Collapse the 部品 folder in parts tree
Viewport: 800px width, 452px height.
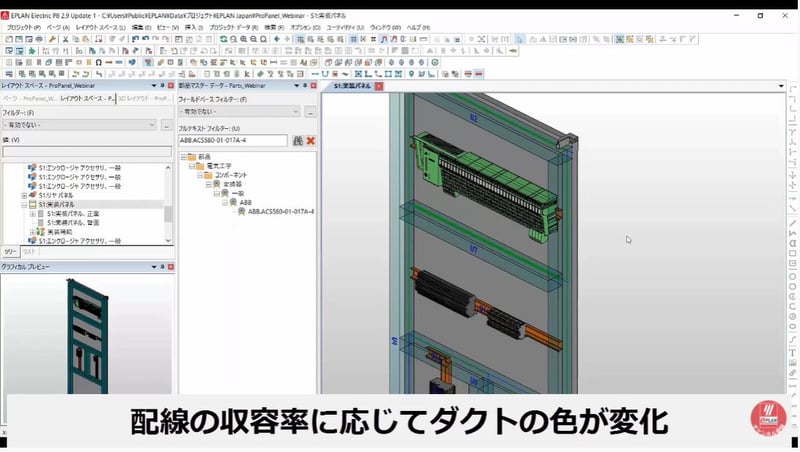(x=184, y=157)
